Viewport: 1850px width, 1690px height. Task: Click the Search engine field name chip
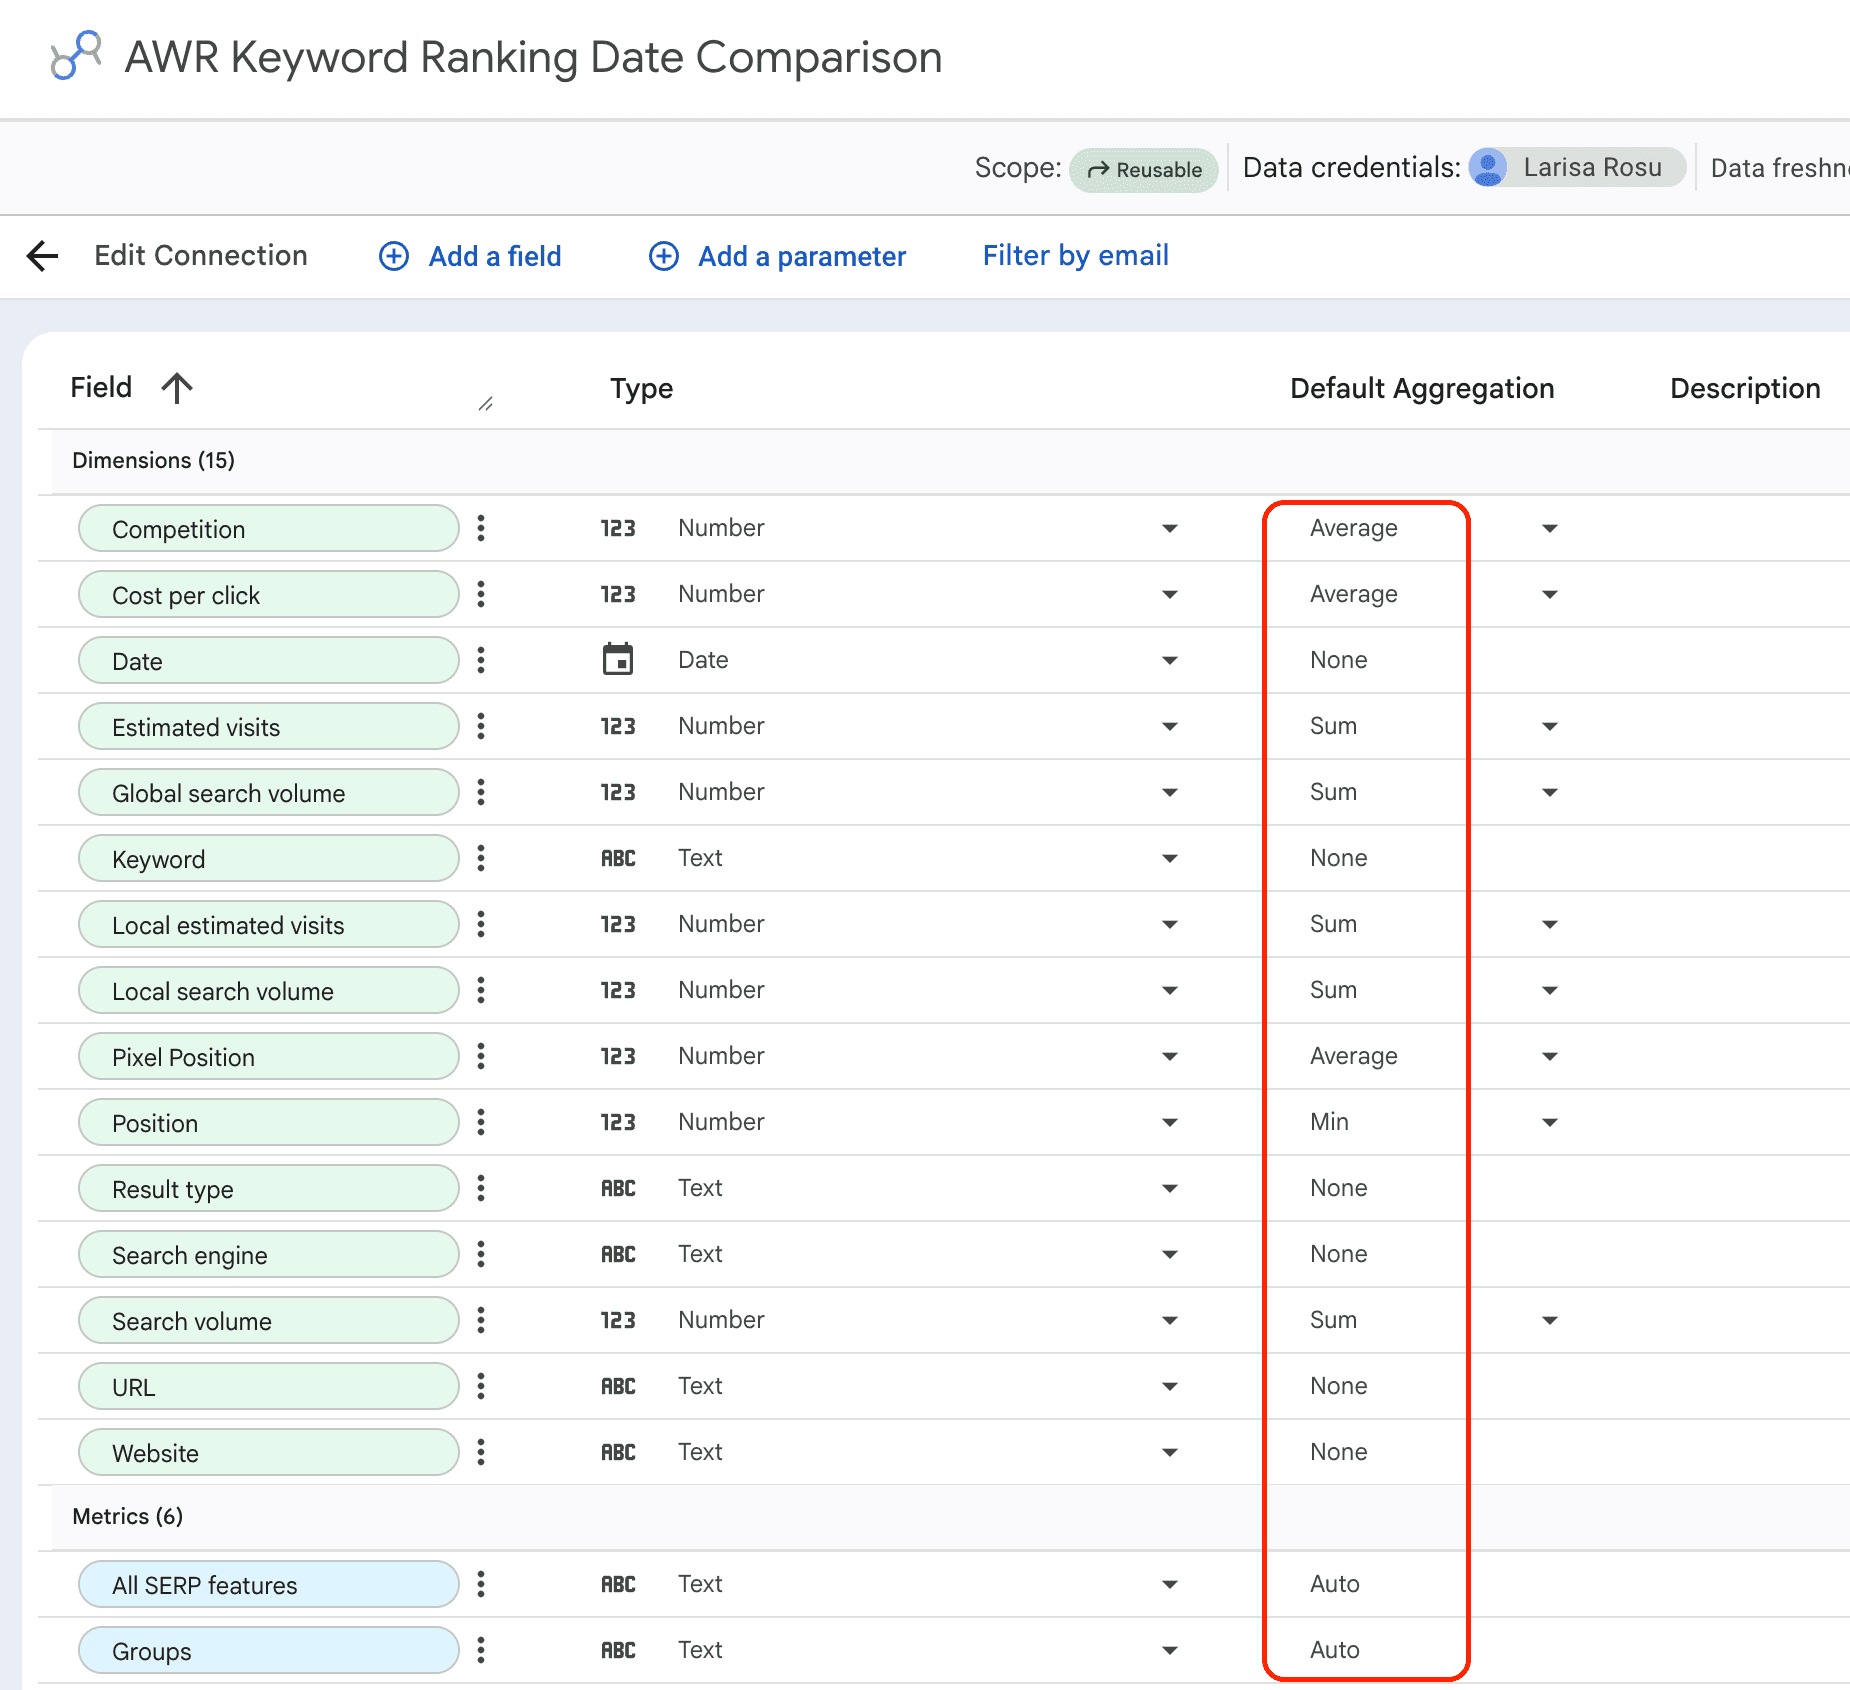tap(268, 1254)
